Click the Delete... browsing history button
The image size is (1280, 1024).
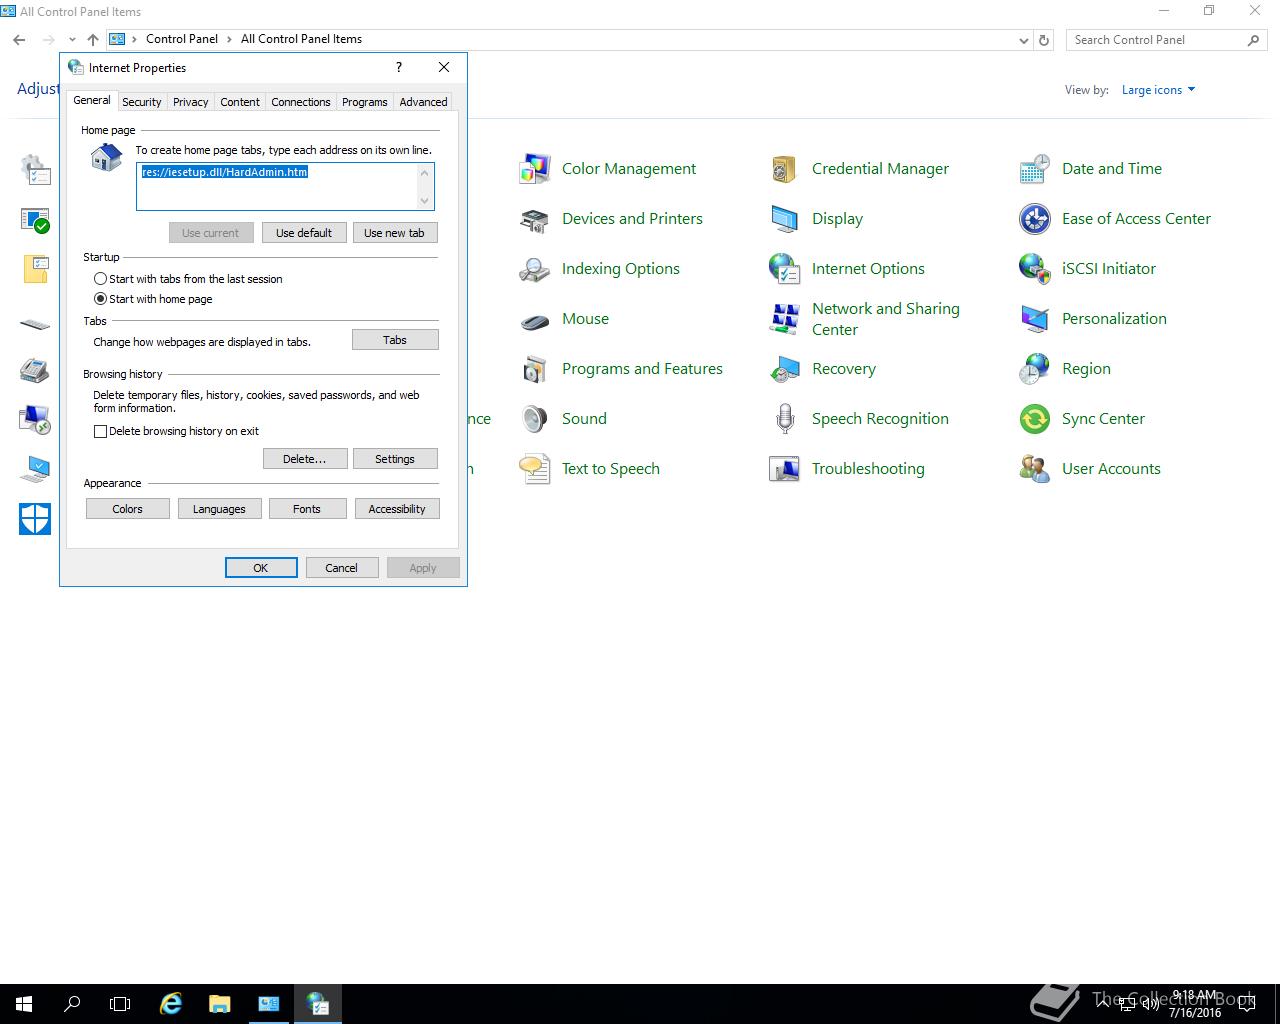[305, 459]
